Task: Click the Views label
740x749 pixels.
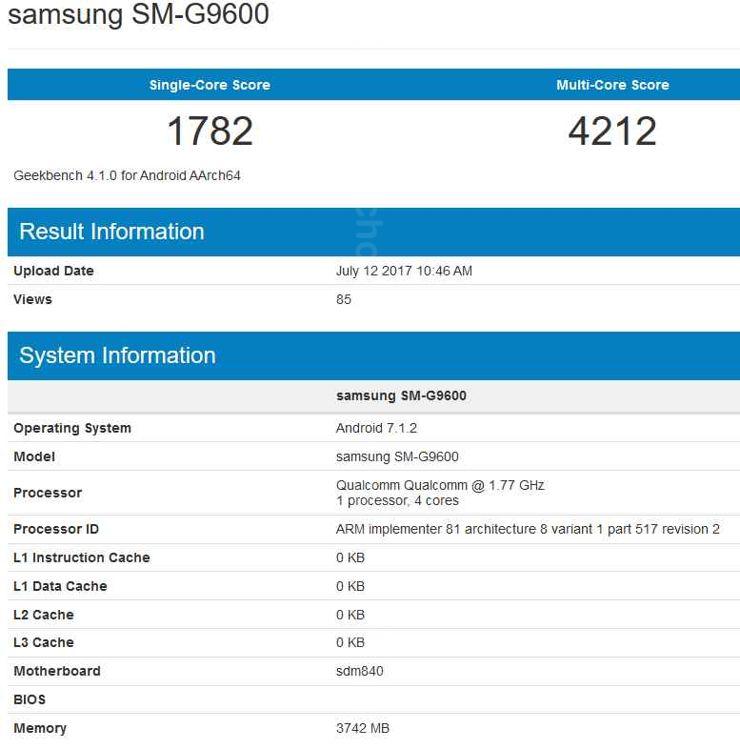Action: pyautogui.click(x=32, y=300)
